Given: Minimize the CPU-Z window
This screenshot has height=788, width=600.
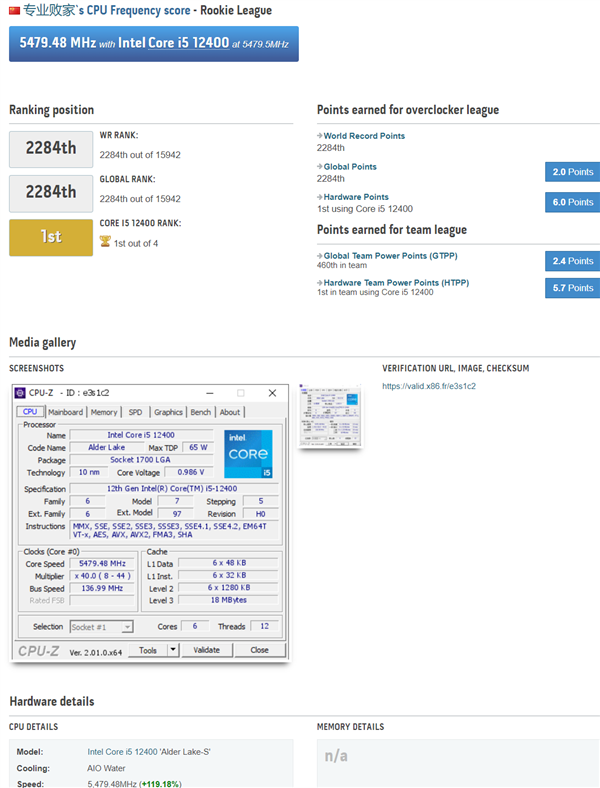Looking at the screenshot, I should [210, 393].
